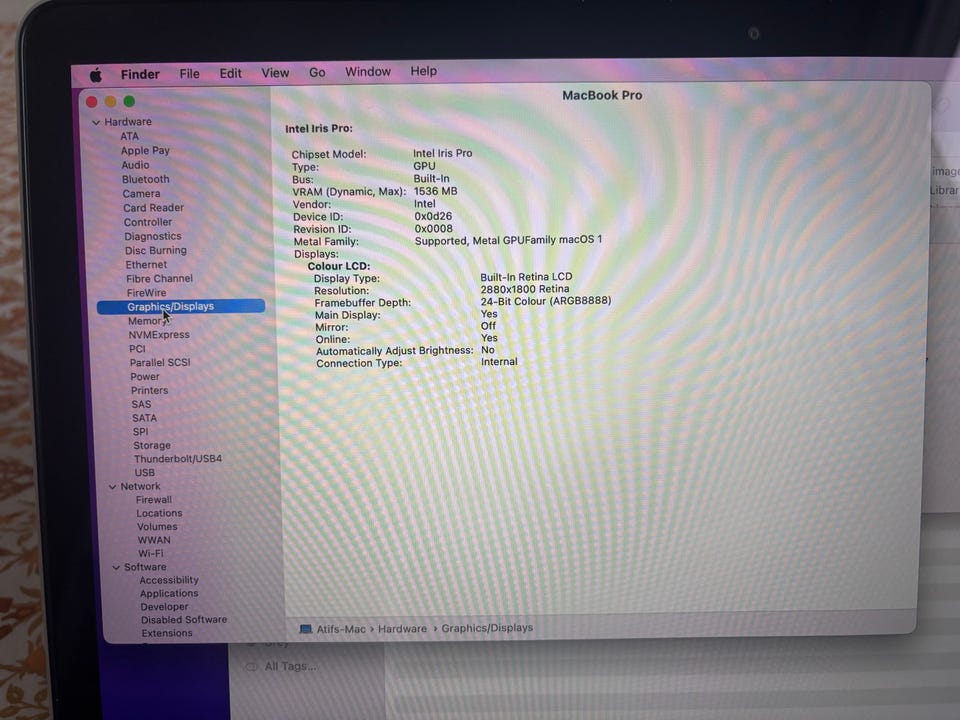The width and height of the screenshot is (960, 720).
Task: Select SAS in the sidebar
Action: pyautogui.click(x=141, y=405)
